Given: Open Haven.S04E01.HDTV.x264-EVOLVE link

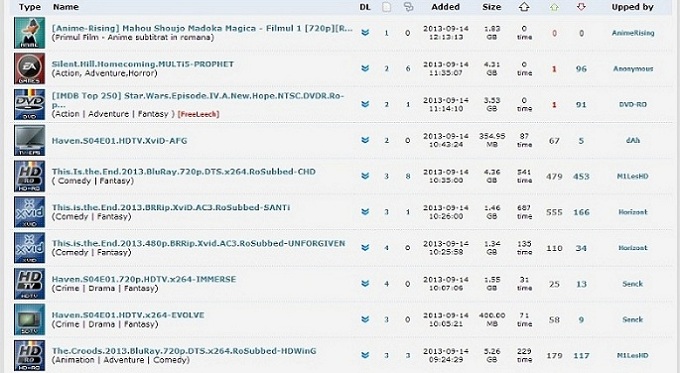Looking at the screenshot, I should pos(128,315).
